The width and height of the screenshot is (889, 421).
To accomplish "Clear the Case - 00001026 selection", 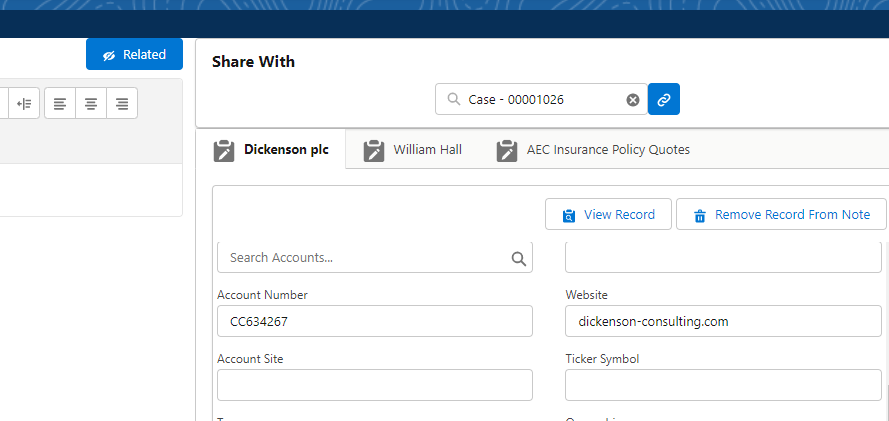I will (633, 100).
